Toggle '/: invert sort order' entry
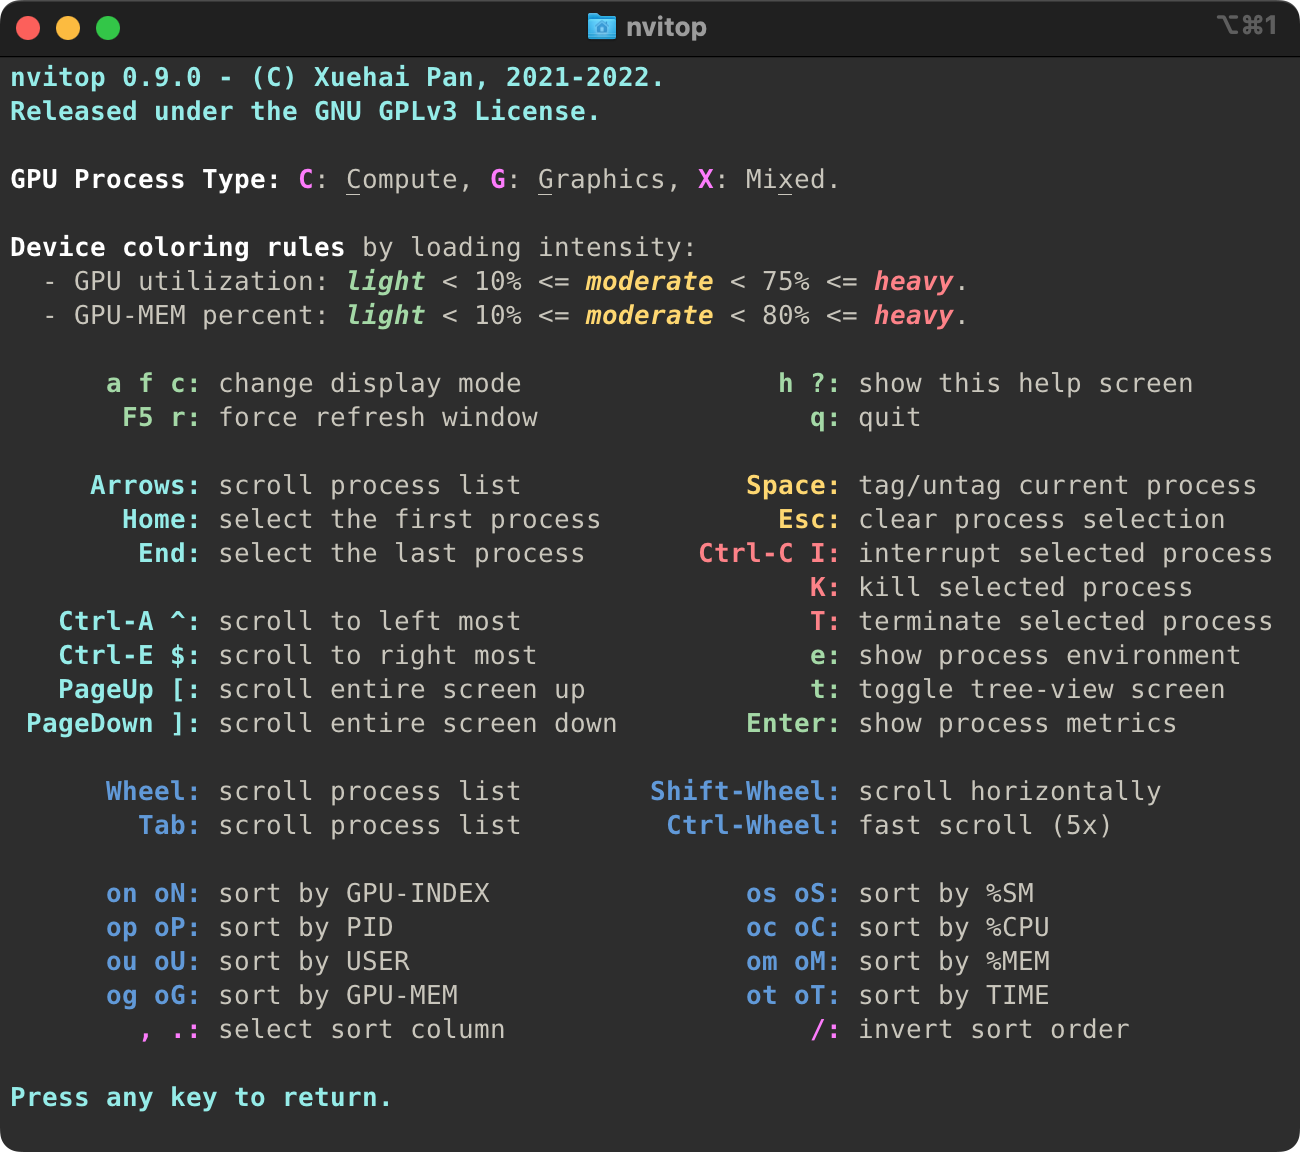The image size is (1300, 1152). point(970,1029)
